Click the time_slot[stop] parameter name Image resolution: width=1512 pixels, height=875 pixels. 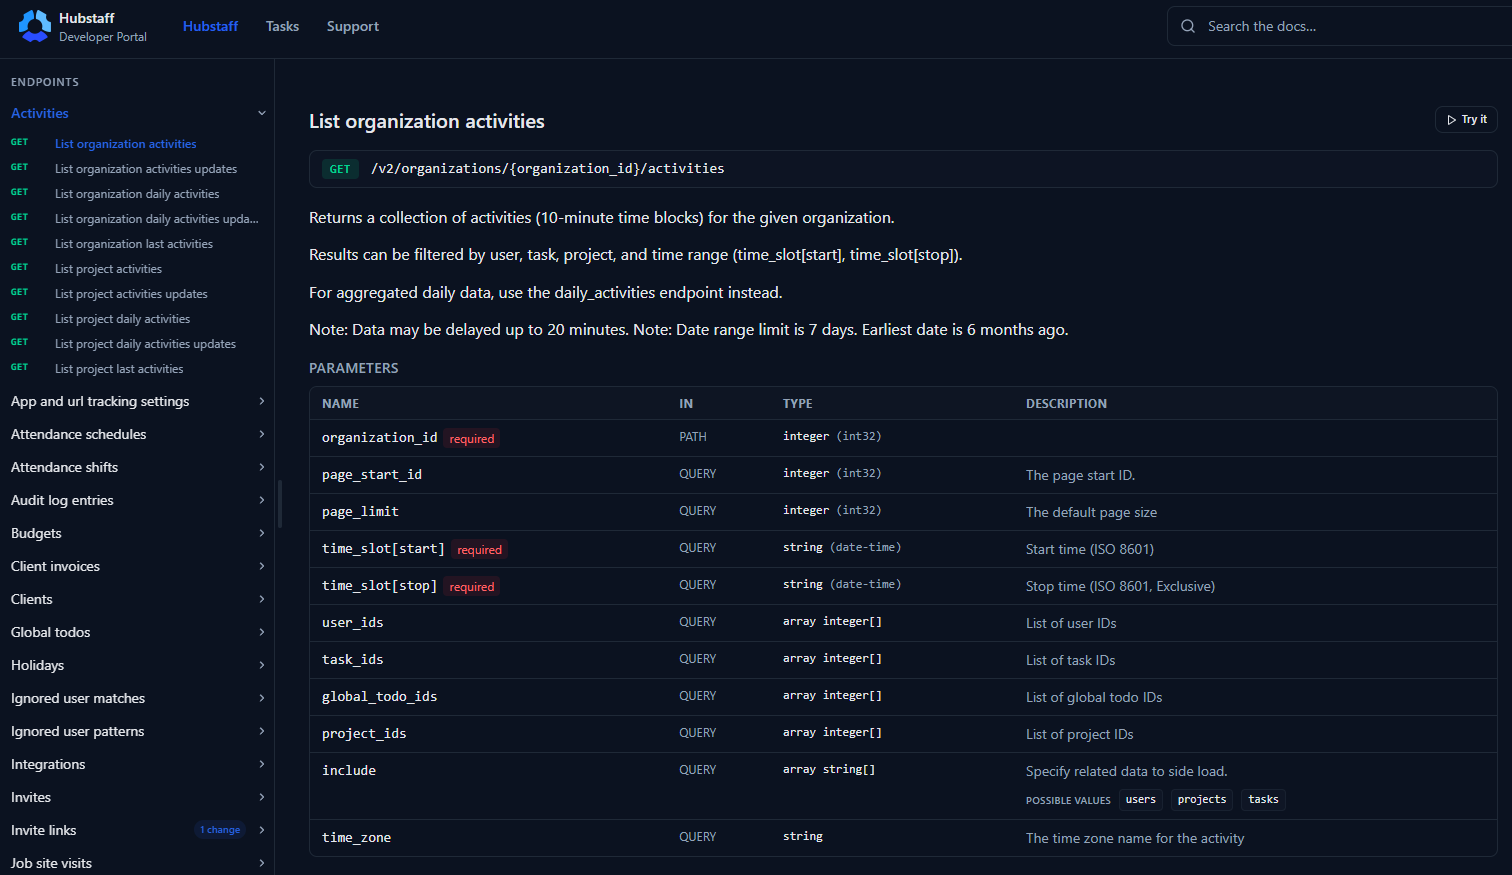click(x=379, y=586)
